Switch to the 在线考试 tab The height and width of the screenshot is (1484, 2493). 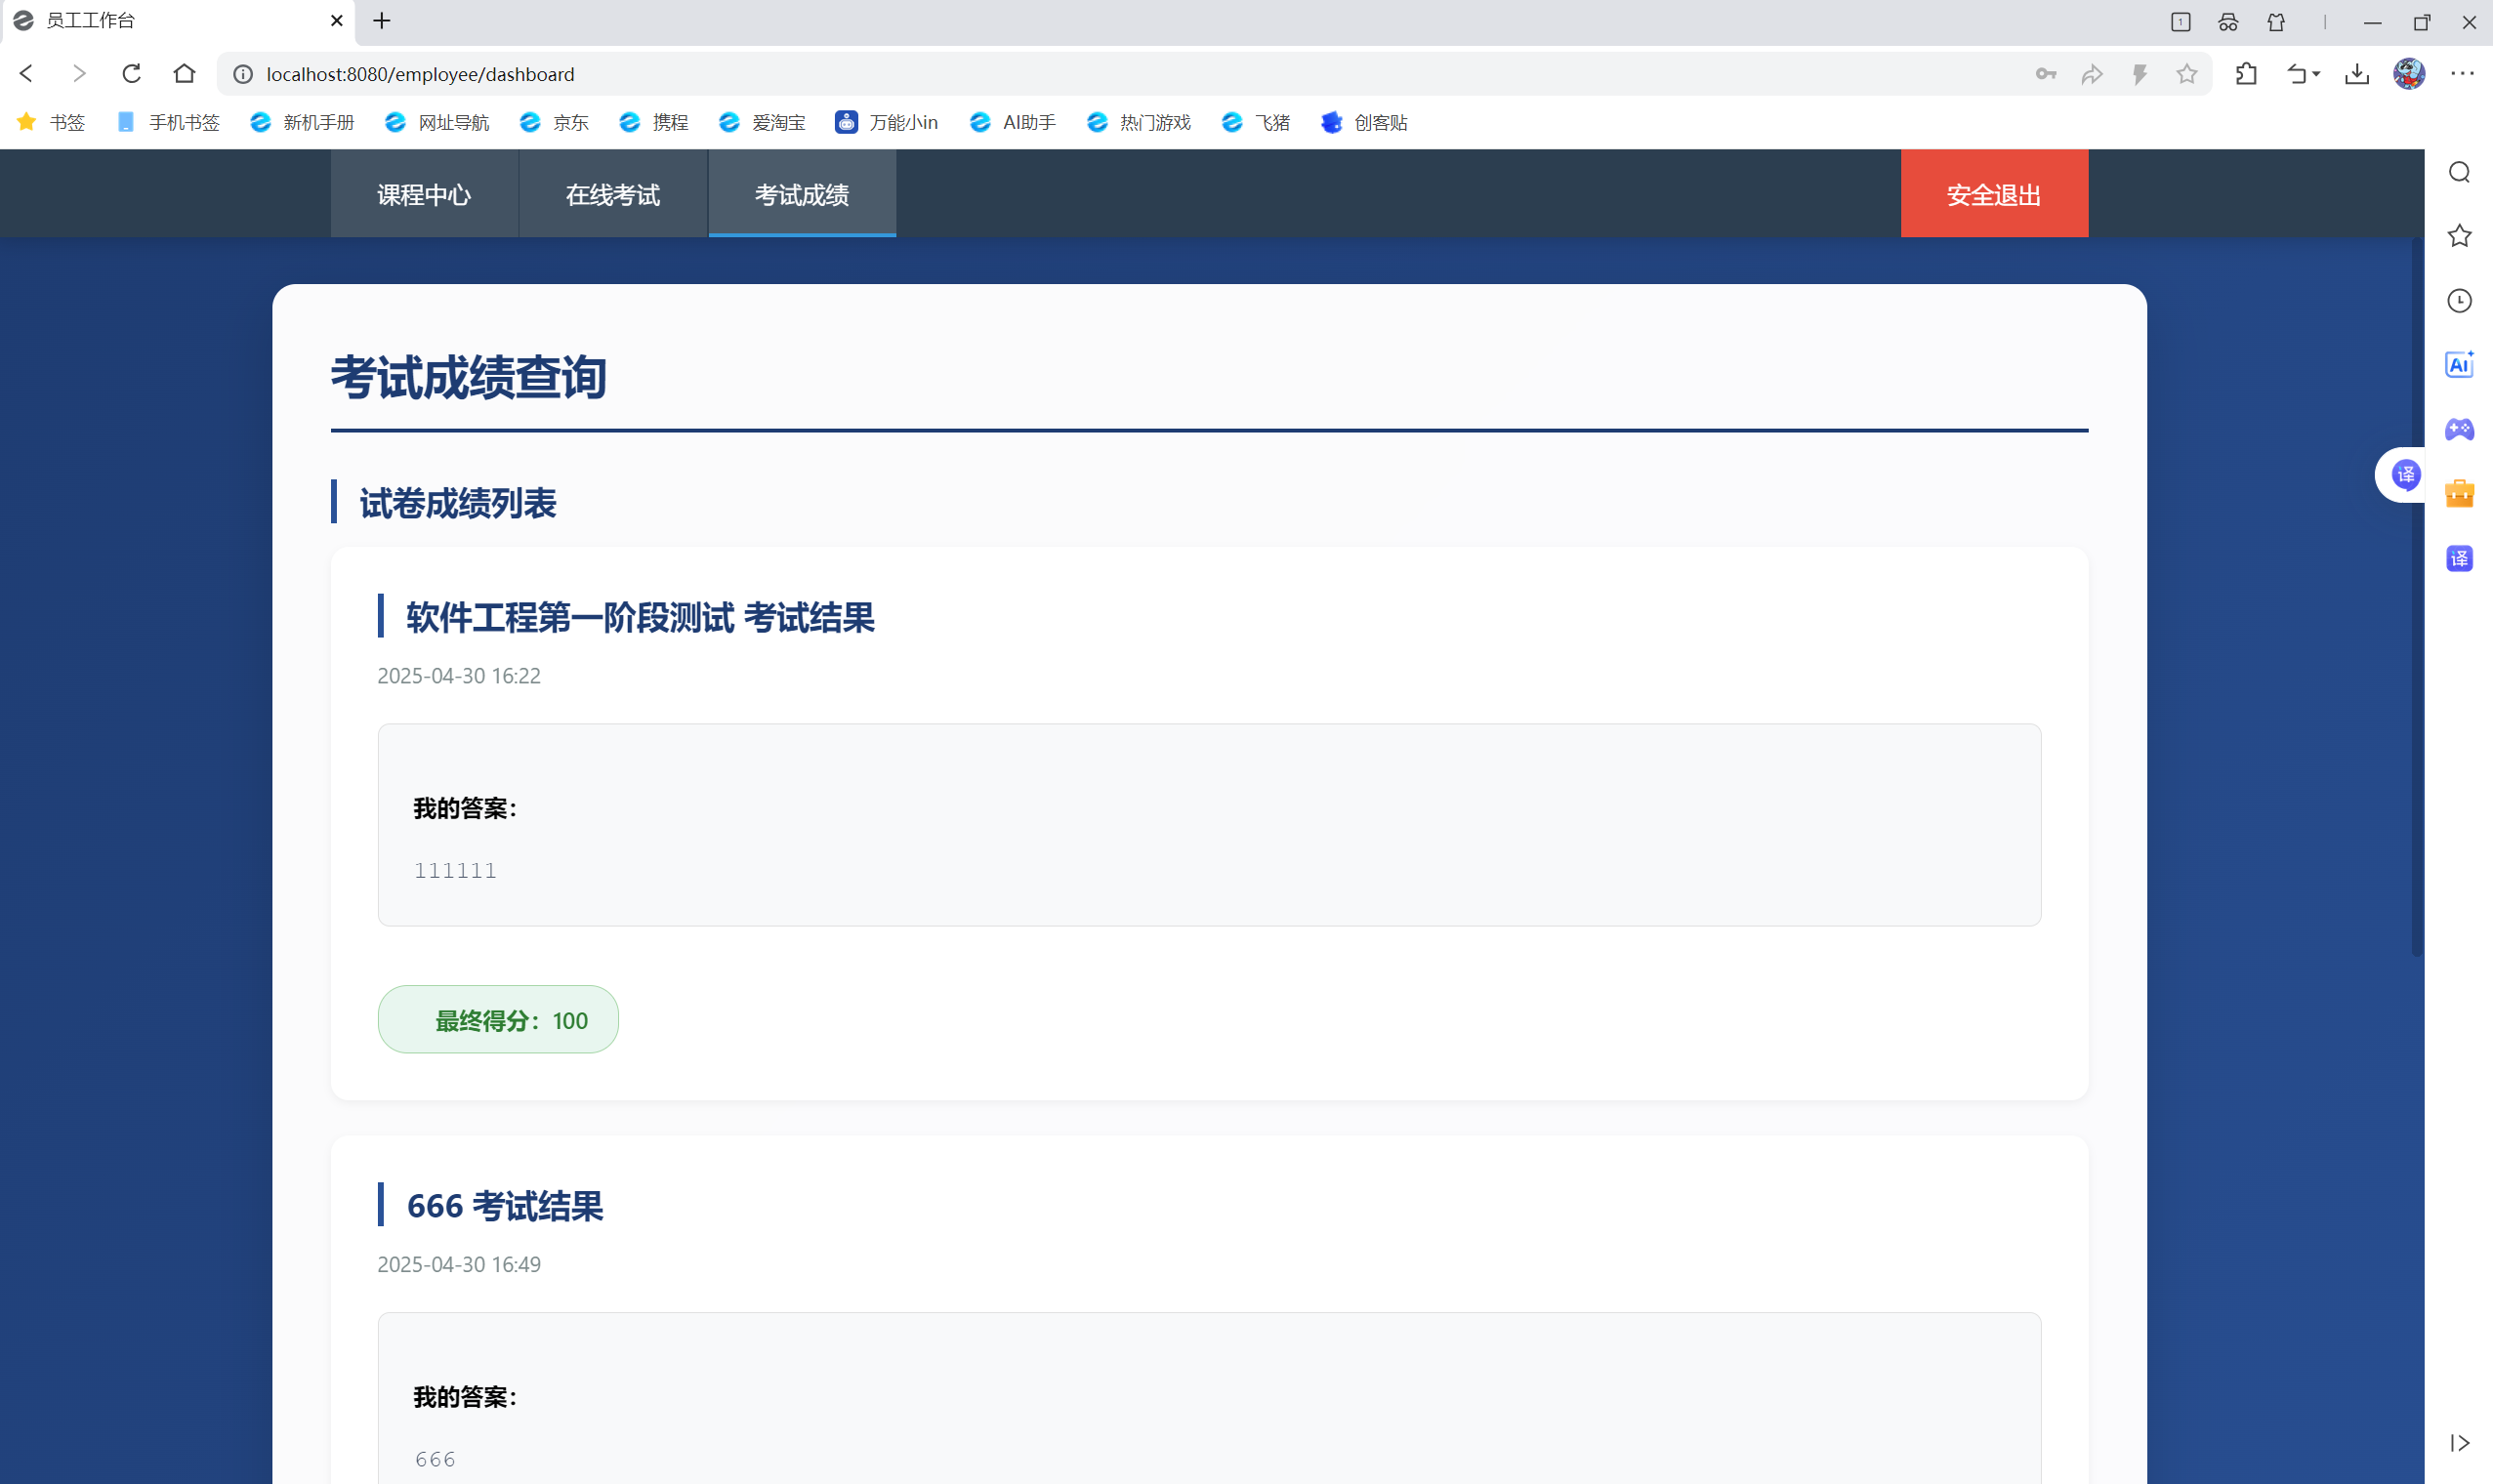pos(613,194)
